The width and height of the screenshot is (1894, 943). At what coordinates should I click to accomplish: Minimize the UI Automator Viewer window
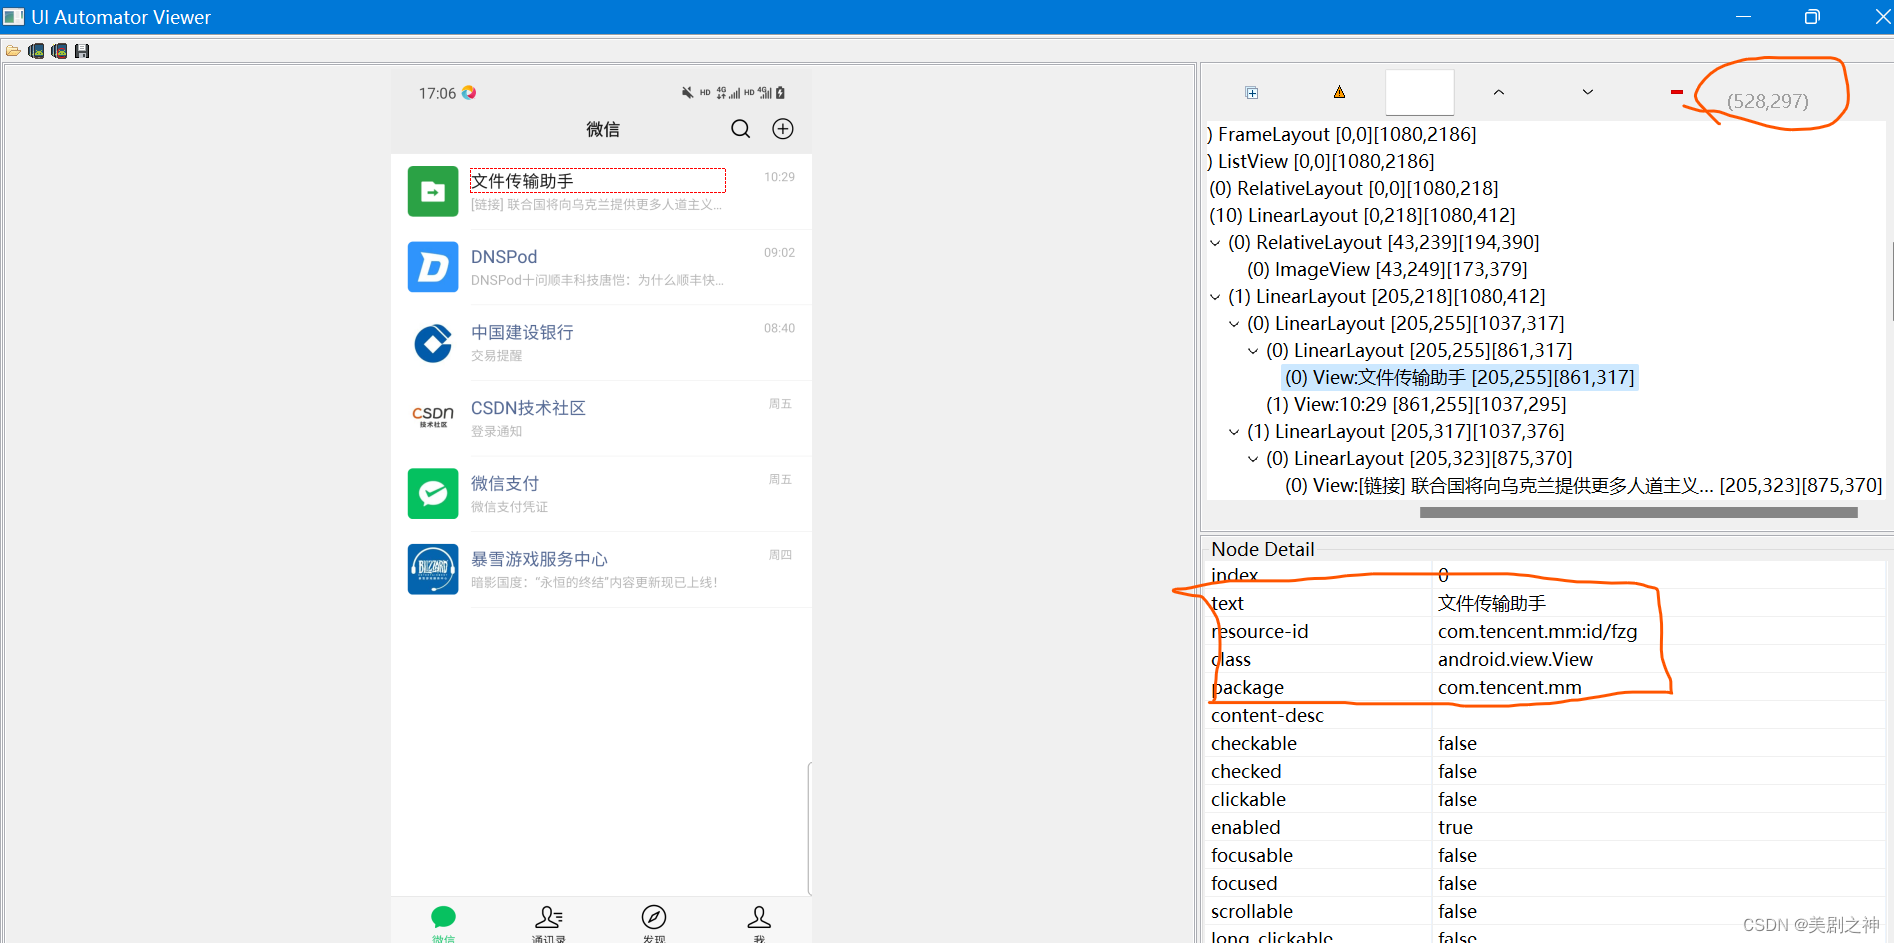point(1744,17)
